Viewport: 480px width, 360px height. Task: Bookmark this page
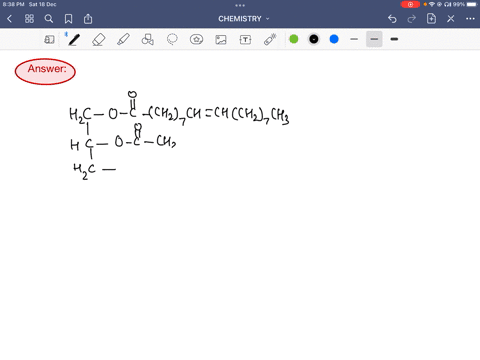(68, 19)
